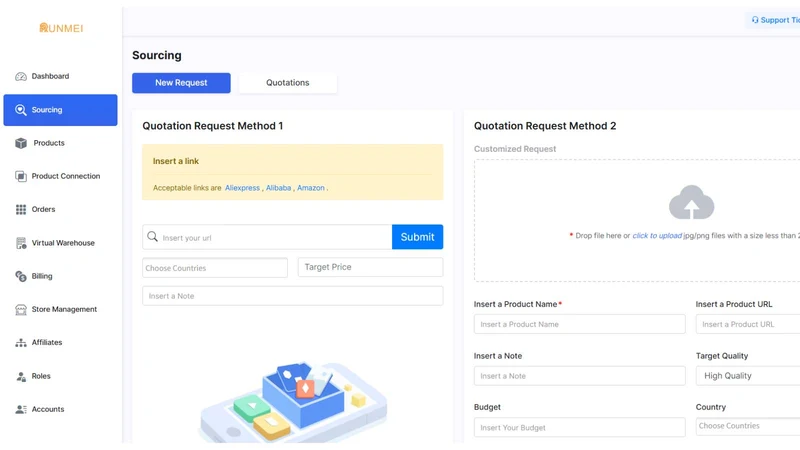Viewport: 800px width, 450px height.
Task: Click the 'Budget' label
Action: [487, 407]
